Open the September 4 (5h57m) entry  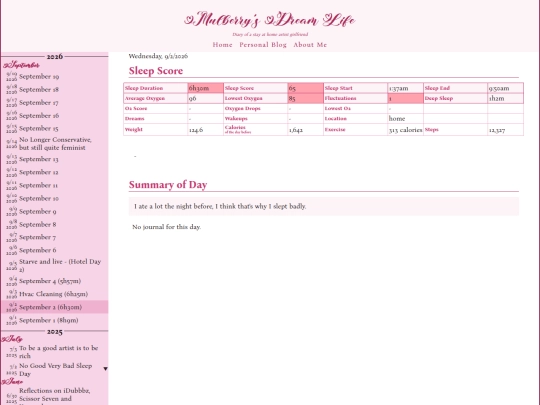pyautogui.click(x=50, y=281)
